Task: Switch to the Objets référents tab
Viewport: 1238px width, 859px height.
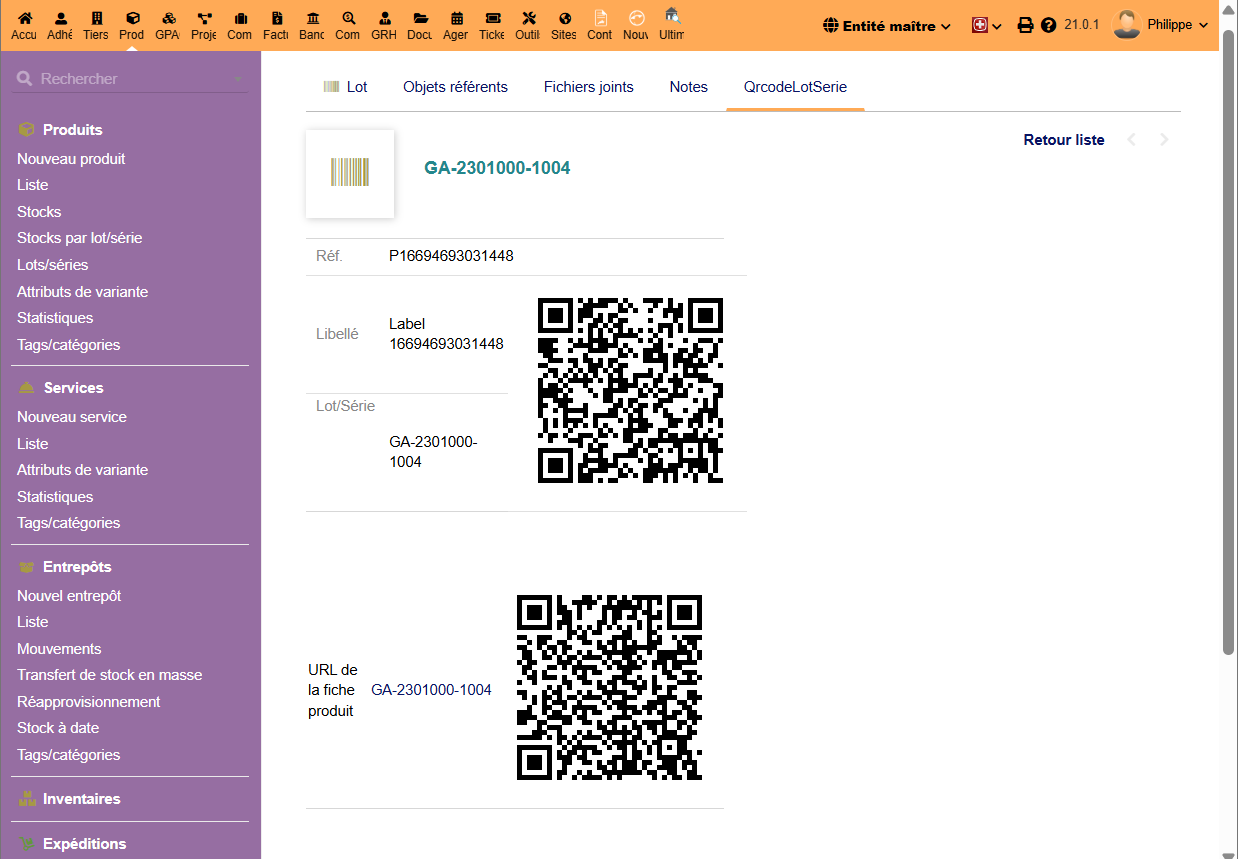Action: [455, 87]
